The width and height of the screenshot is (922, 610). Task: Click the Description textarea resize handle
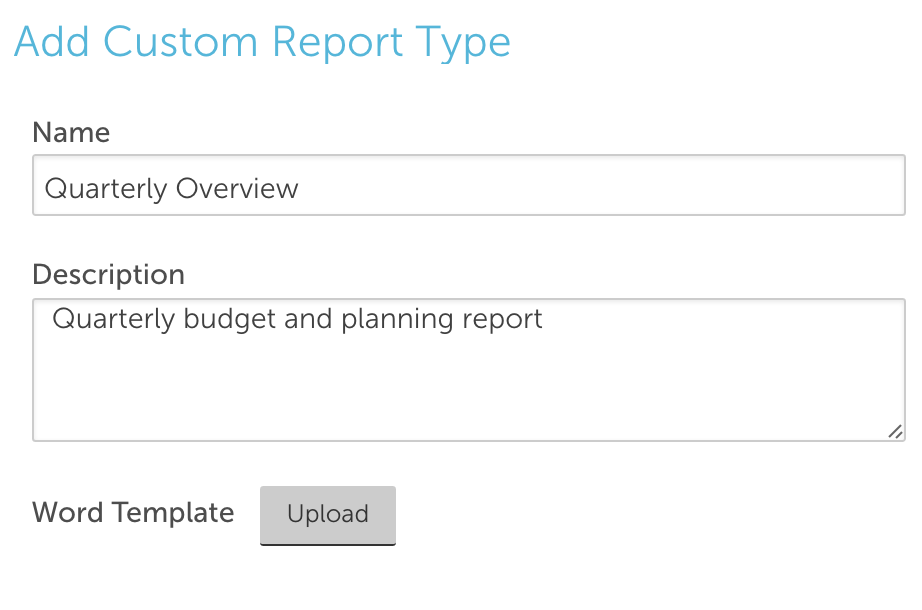(895, 431)
